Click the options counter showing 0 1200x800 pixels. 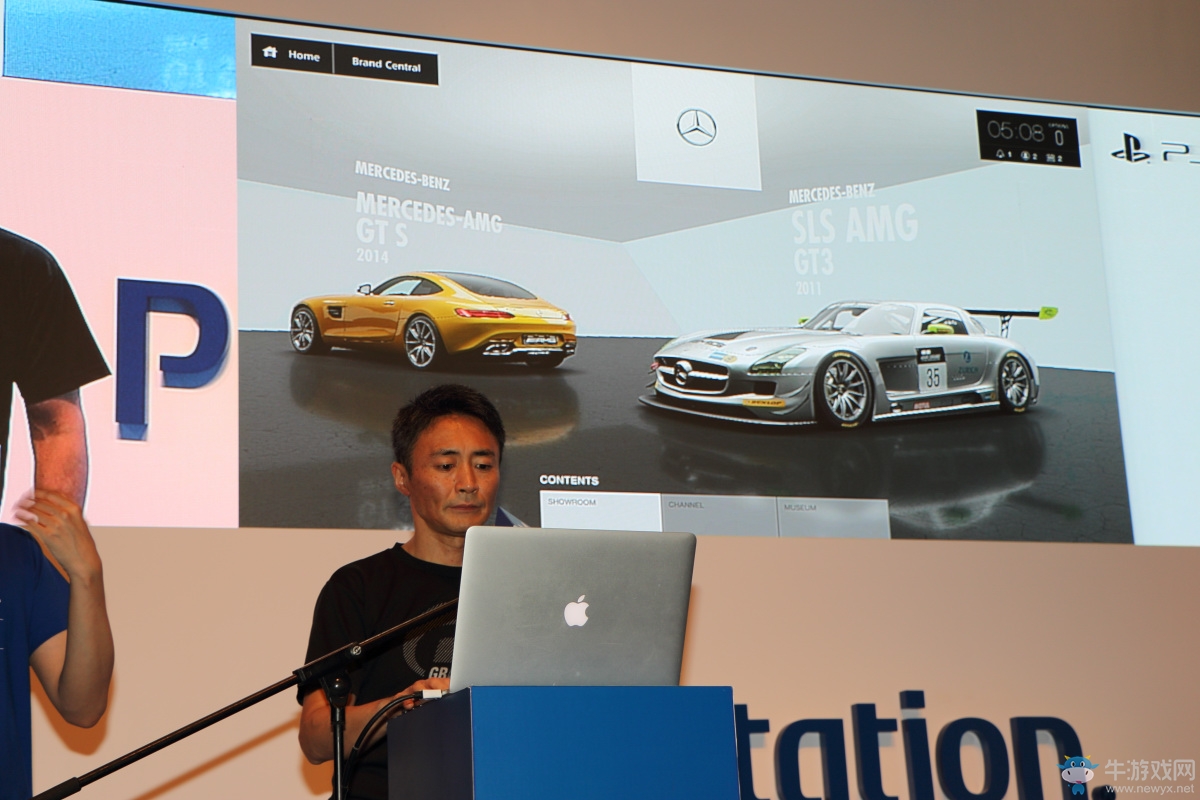1059,137
